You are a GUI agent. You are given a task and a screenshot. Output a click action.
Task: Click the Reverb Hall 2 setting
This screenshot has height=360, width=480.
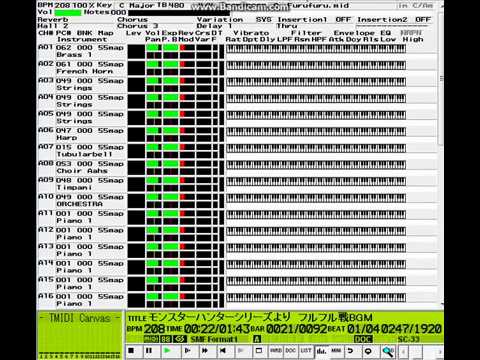click(x=53, y=26)
